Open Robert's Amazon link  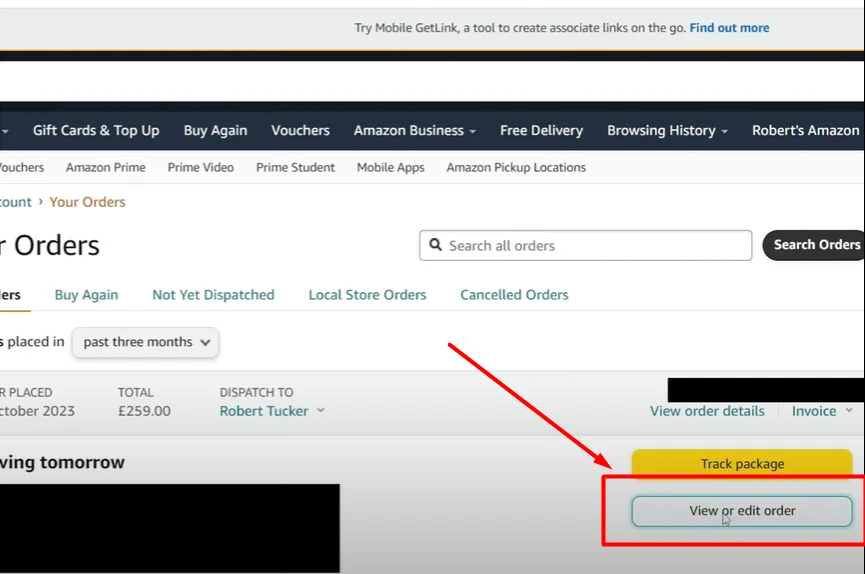click(805, 130)
